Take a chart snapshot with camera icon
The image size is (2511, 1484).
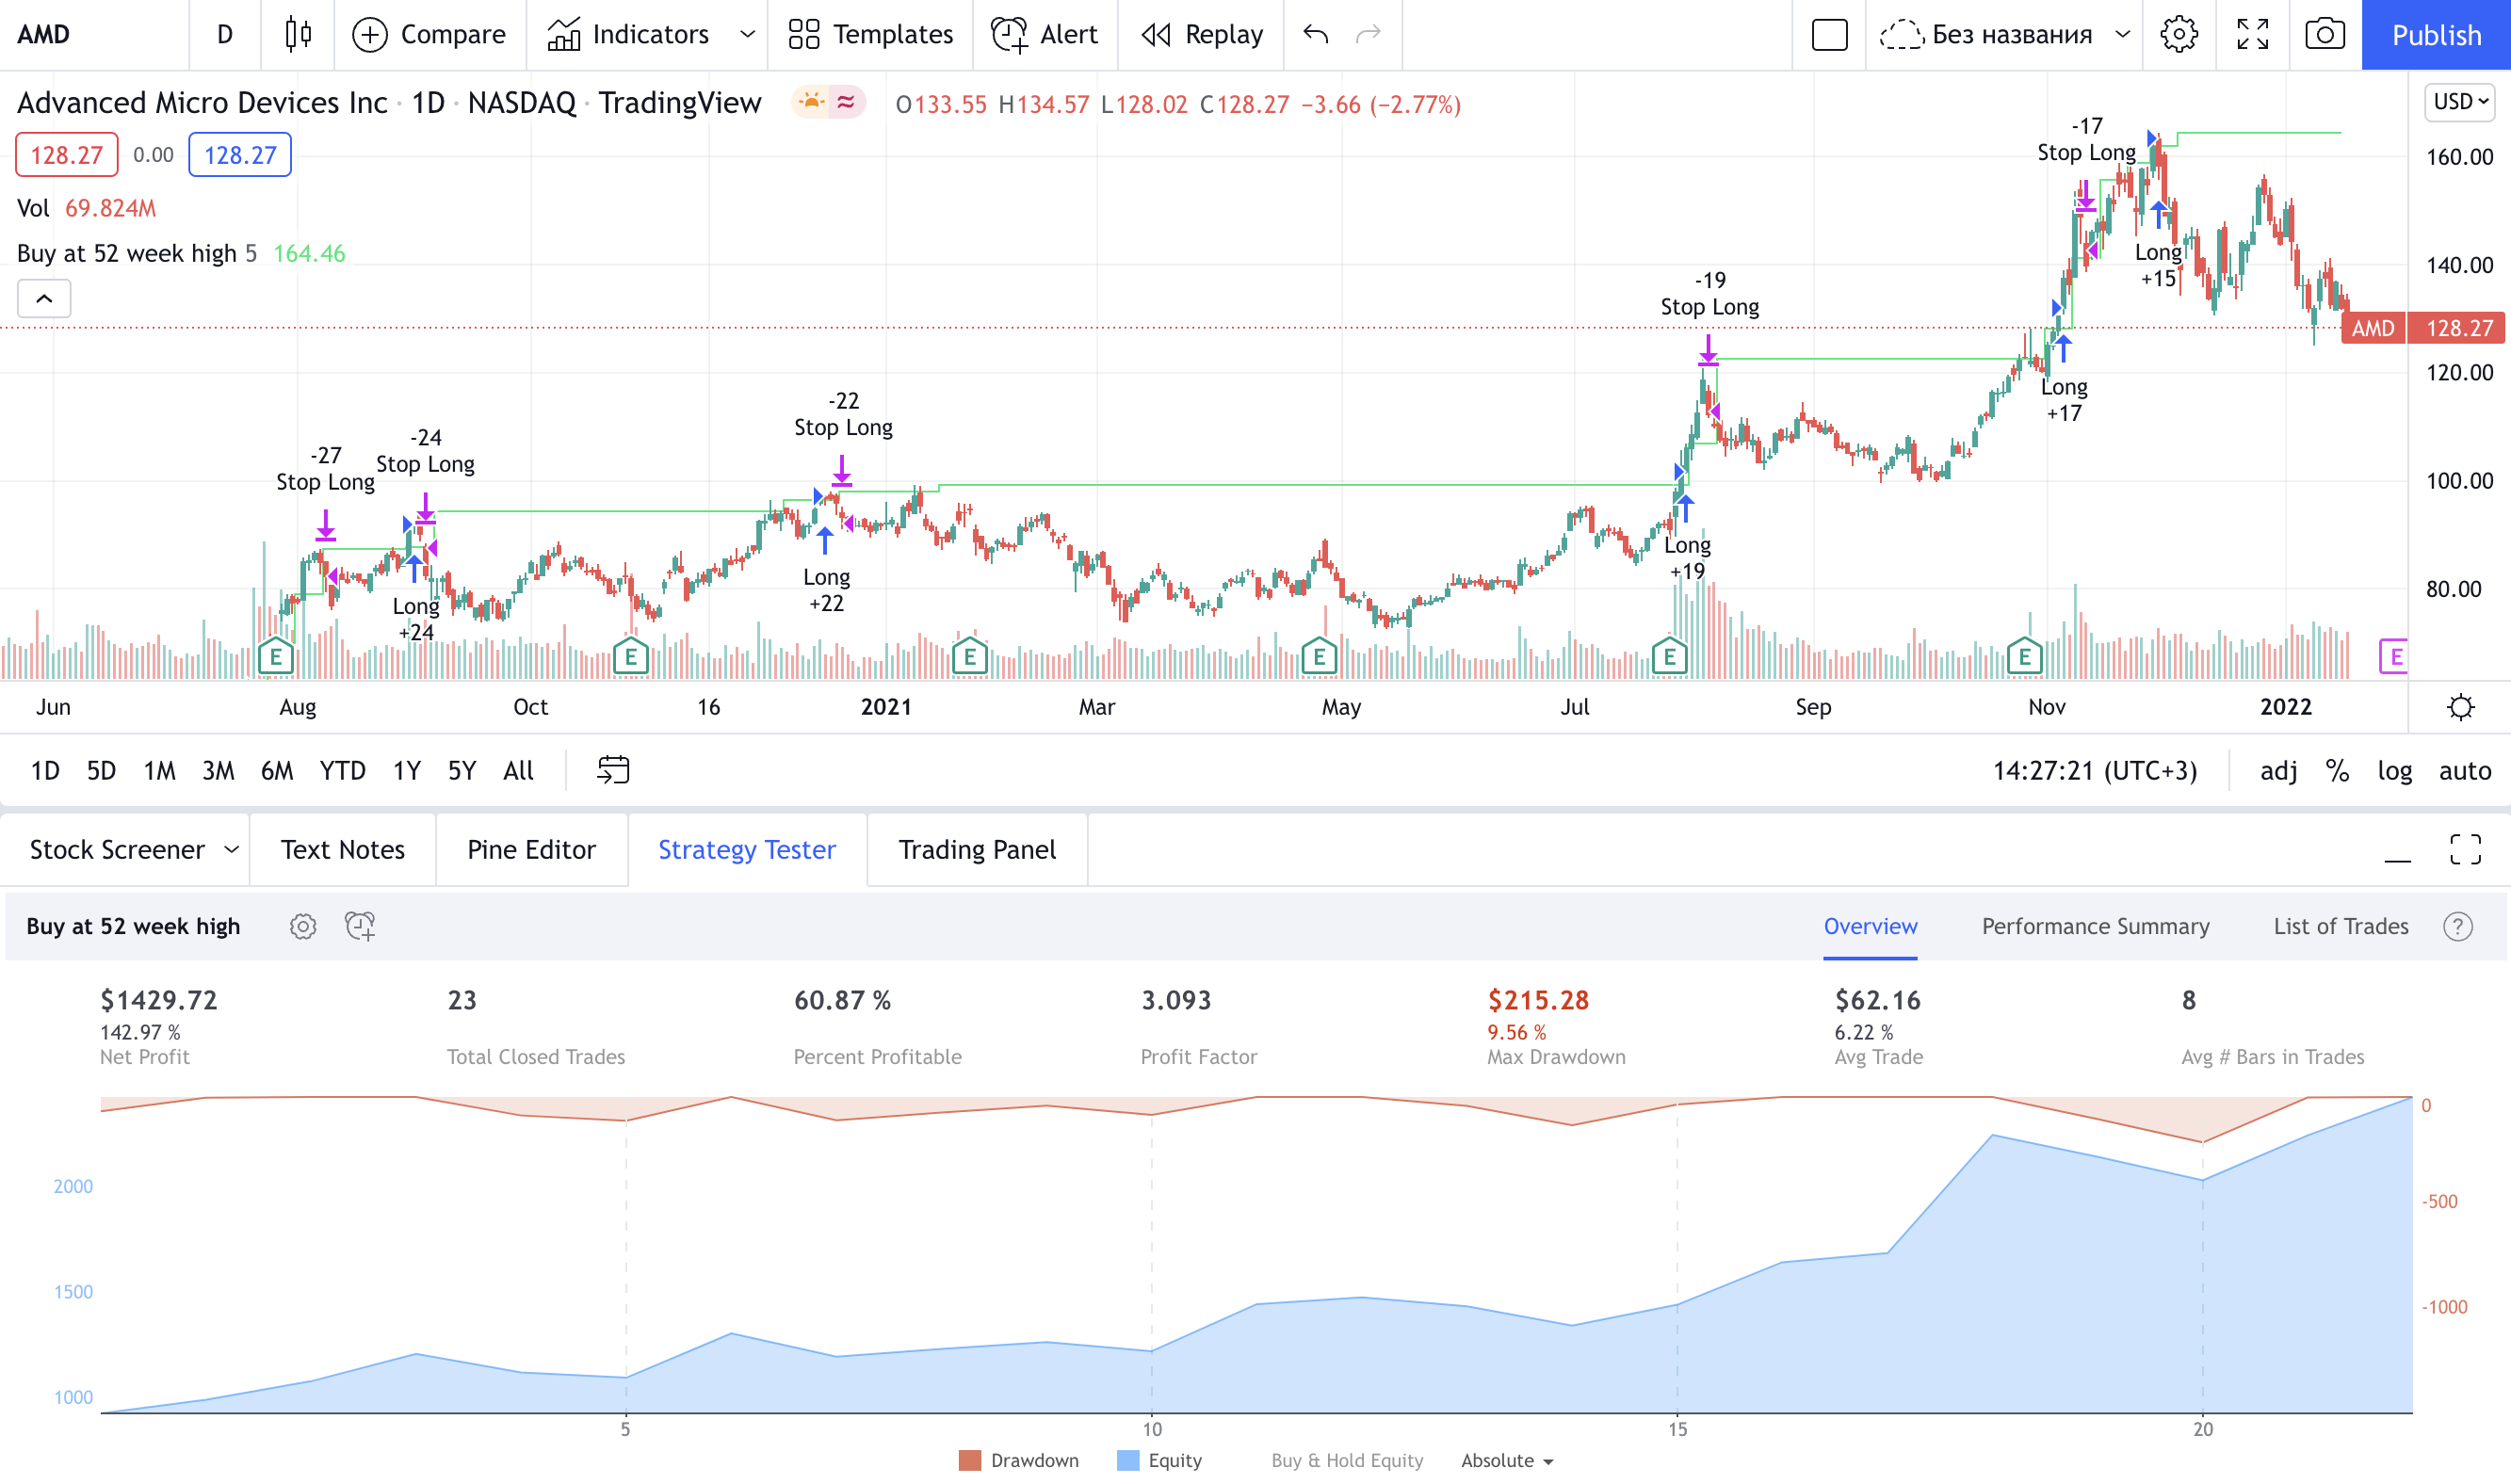[x=2325, y=35]
